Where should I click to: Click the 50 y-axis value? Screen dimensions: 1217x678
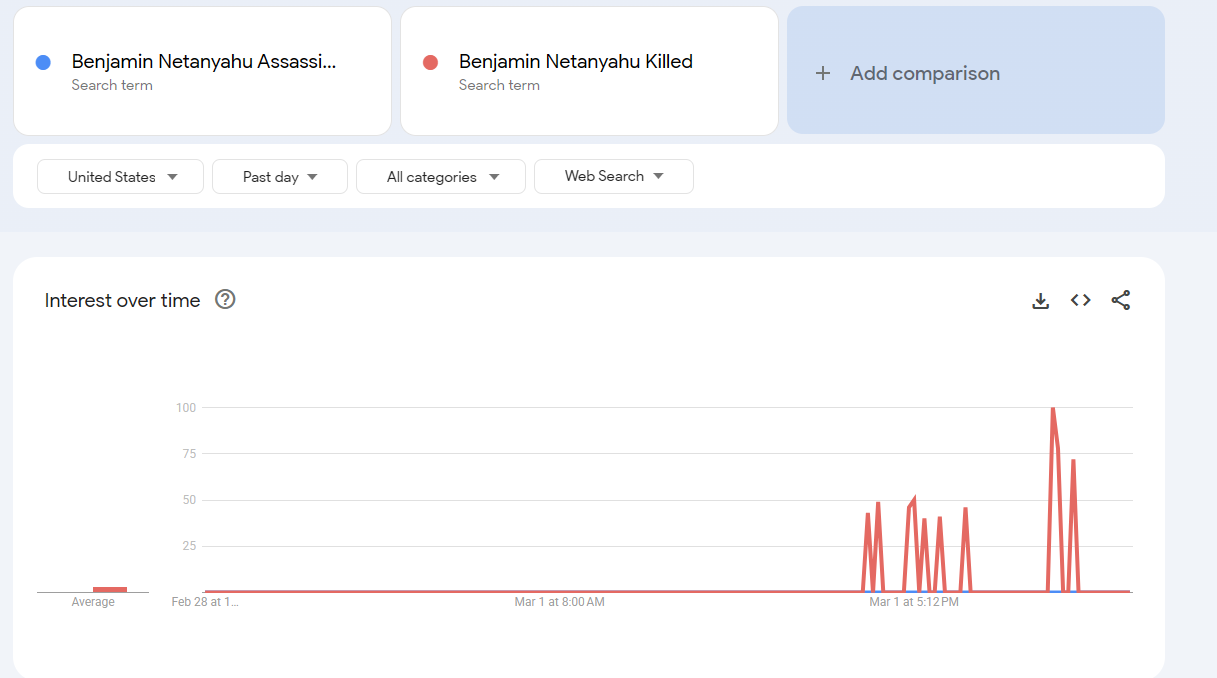pyautogui.click(x=189, y=500)
